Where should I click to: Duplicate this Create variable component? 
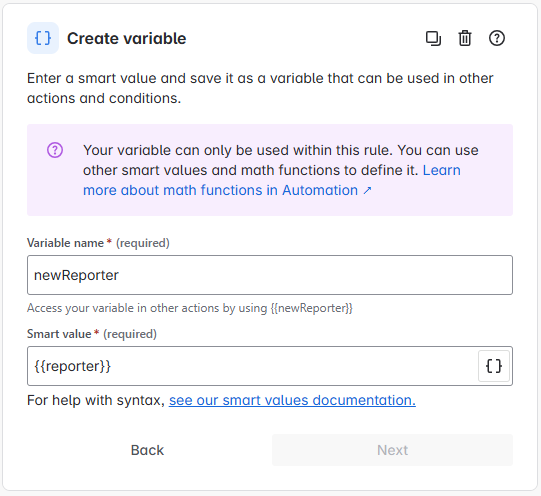pos(433,38)
